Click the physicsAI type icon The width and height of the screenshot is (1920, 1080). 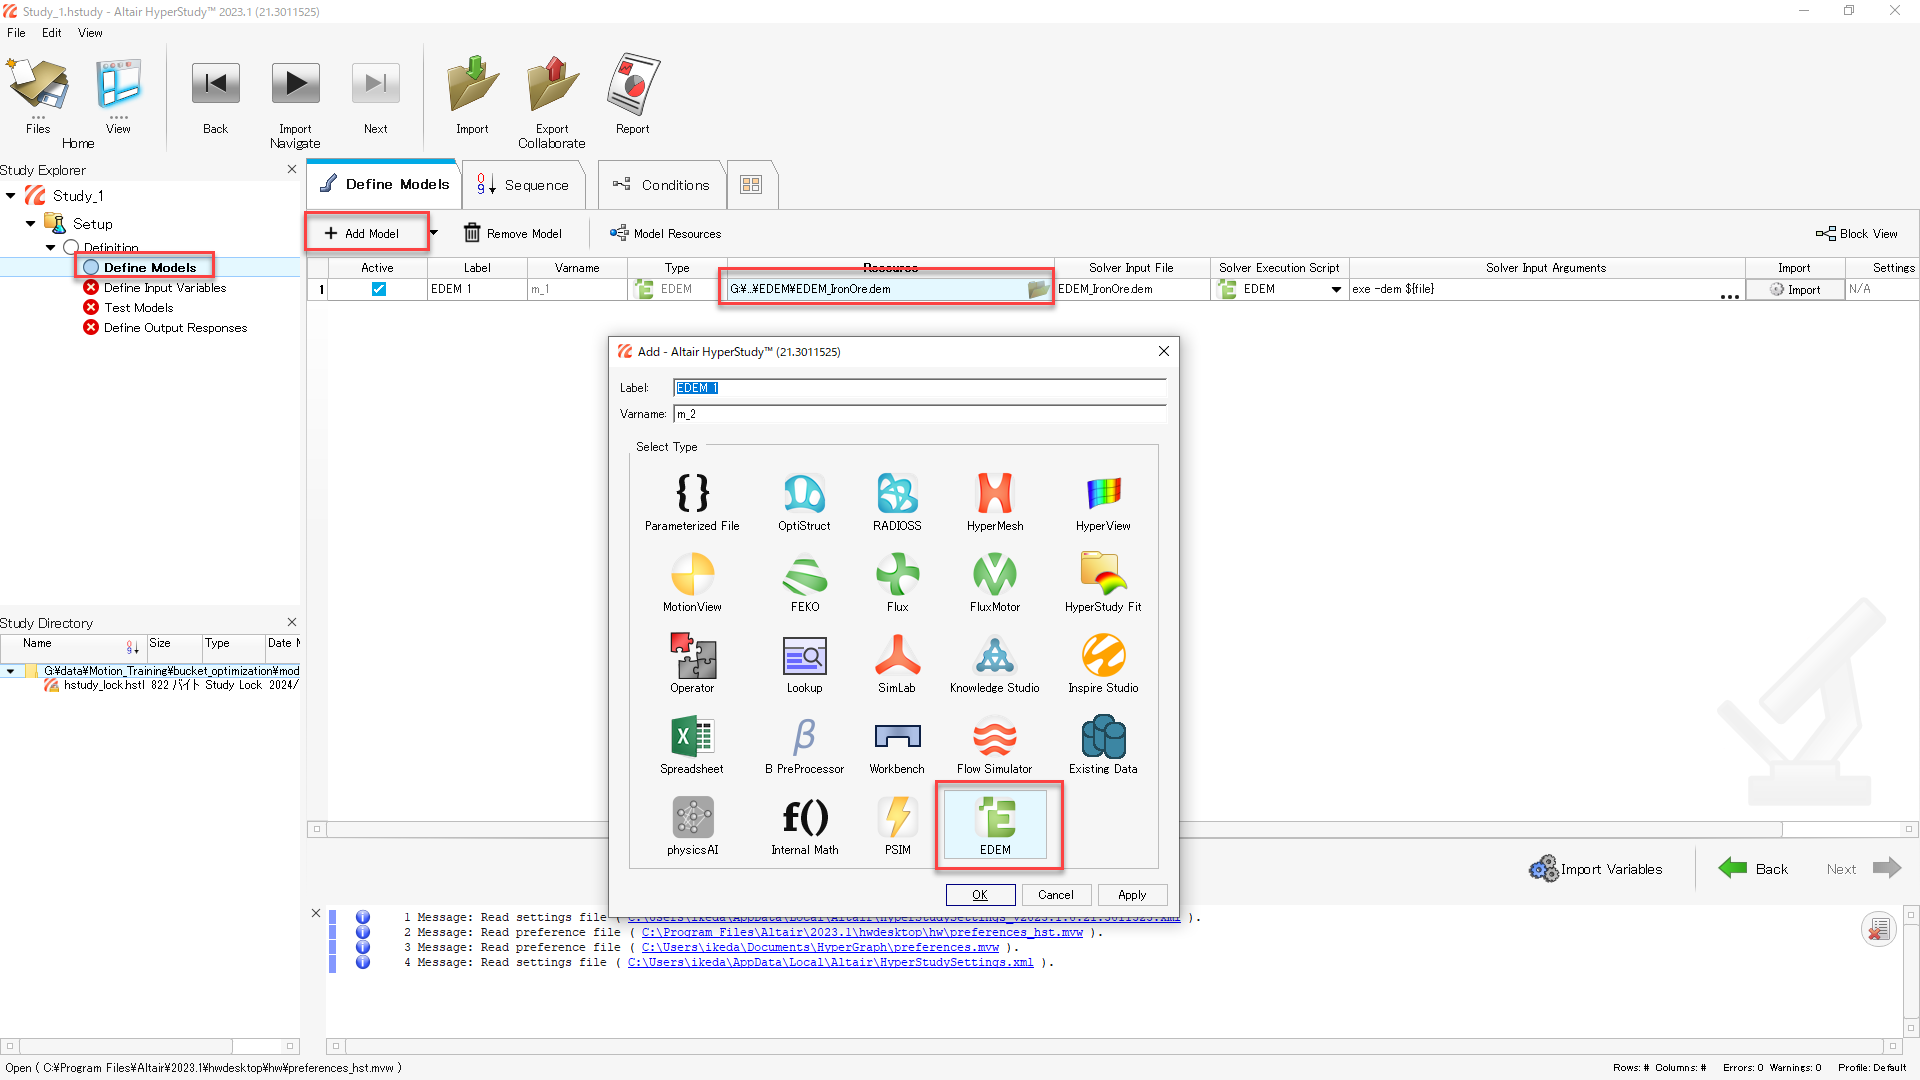[692, 818]
